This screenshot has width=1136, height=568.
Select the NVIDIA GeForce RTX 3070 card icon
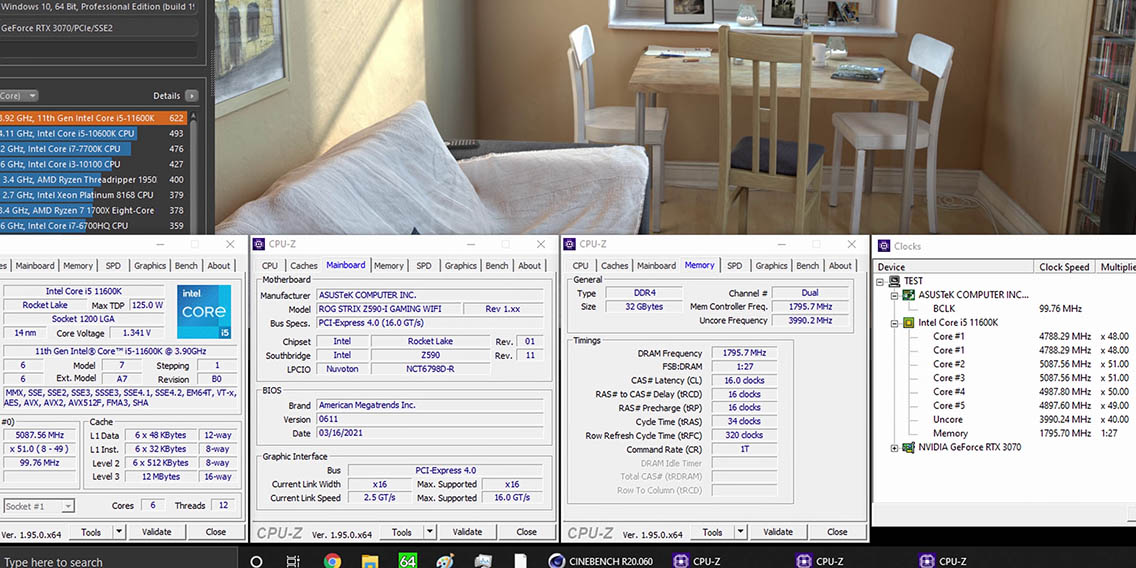click(x=909, y=447)
